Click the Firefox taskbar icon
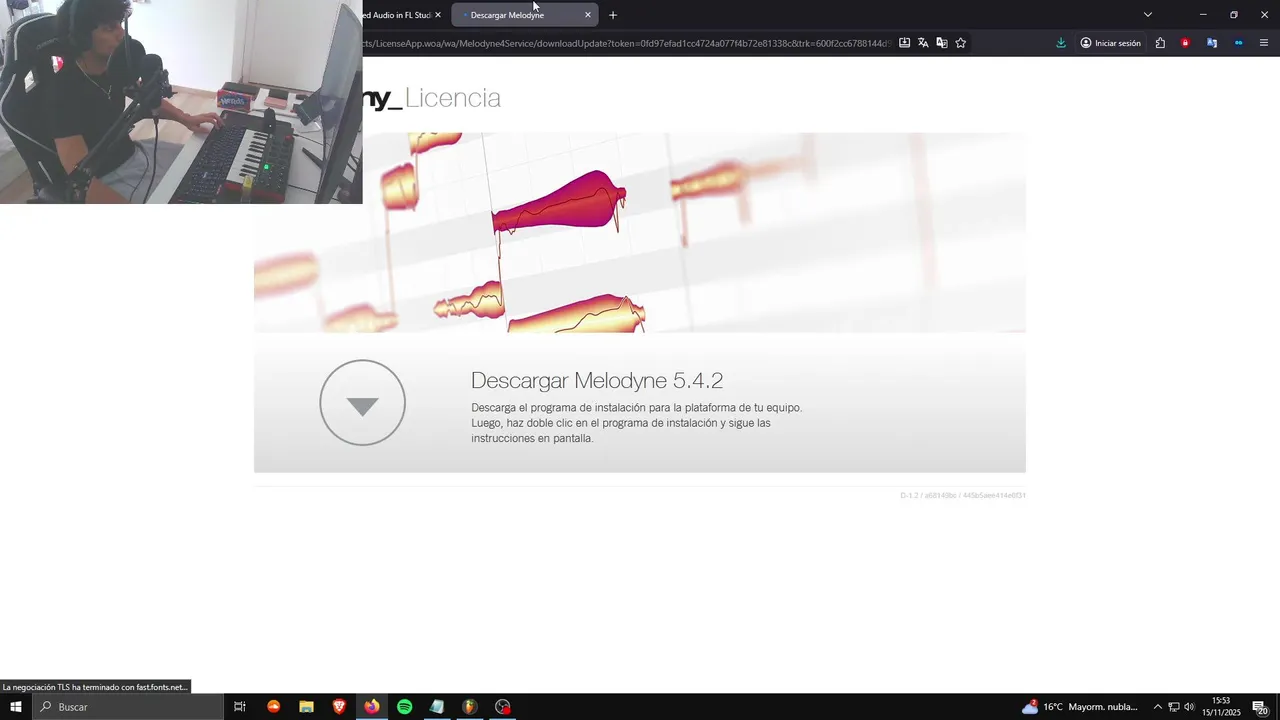This screenshot has width=1280, height=720. (x=372, y=707)
